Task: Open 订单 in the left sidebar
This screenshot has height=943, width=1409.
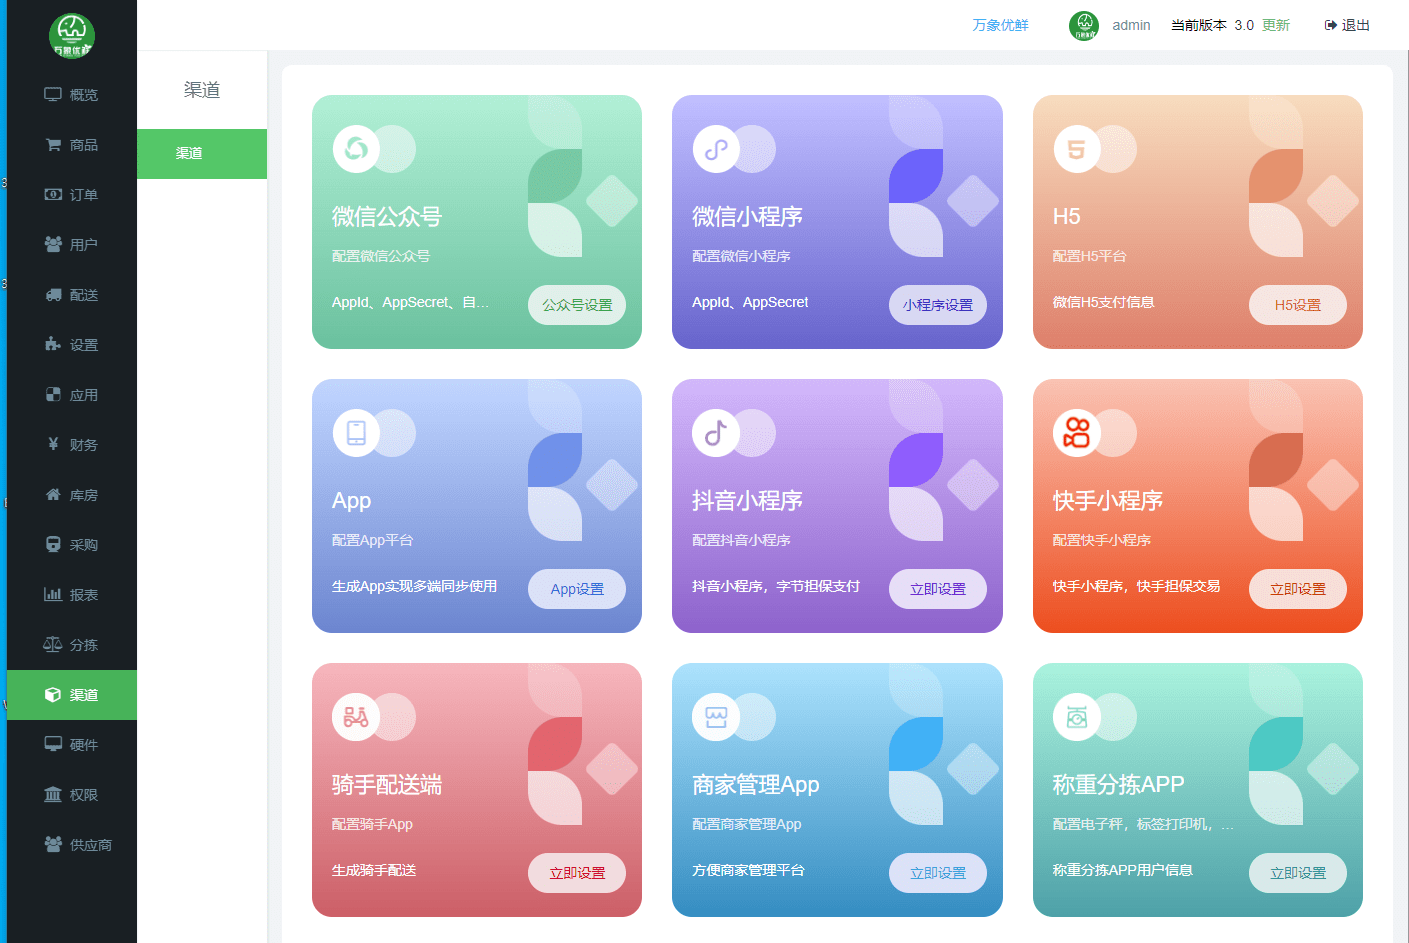Action: (72, 195)
